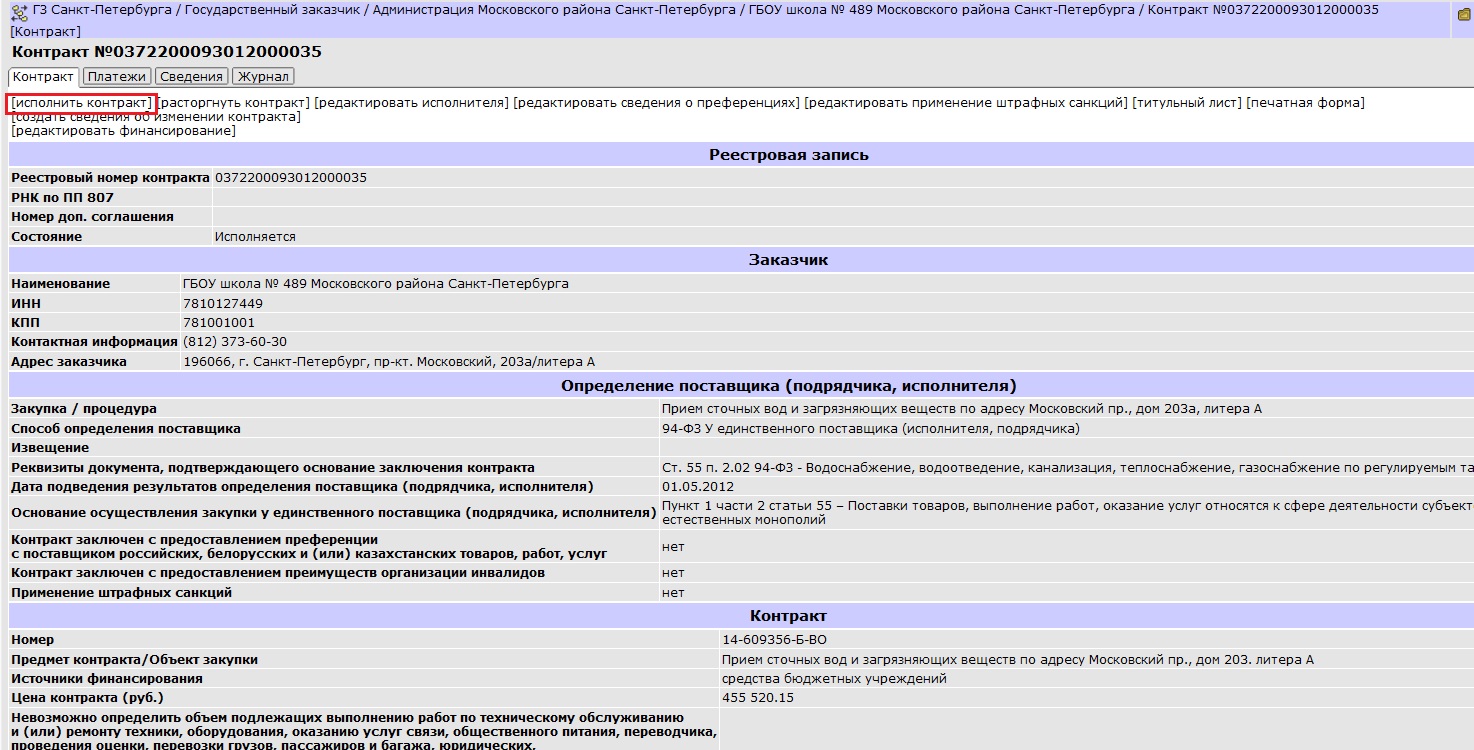Click the ИНН value 7810127449
Screen dimensions: 1474x750
coord(223,304)
